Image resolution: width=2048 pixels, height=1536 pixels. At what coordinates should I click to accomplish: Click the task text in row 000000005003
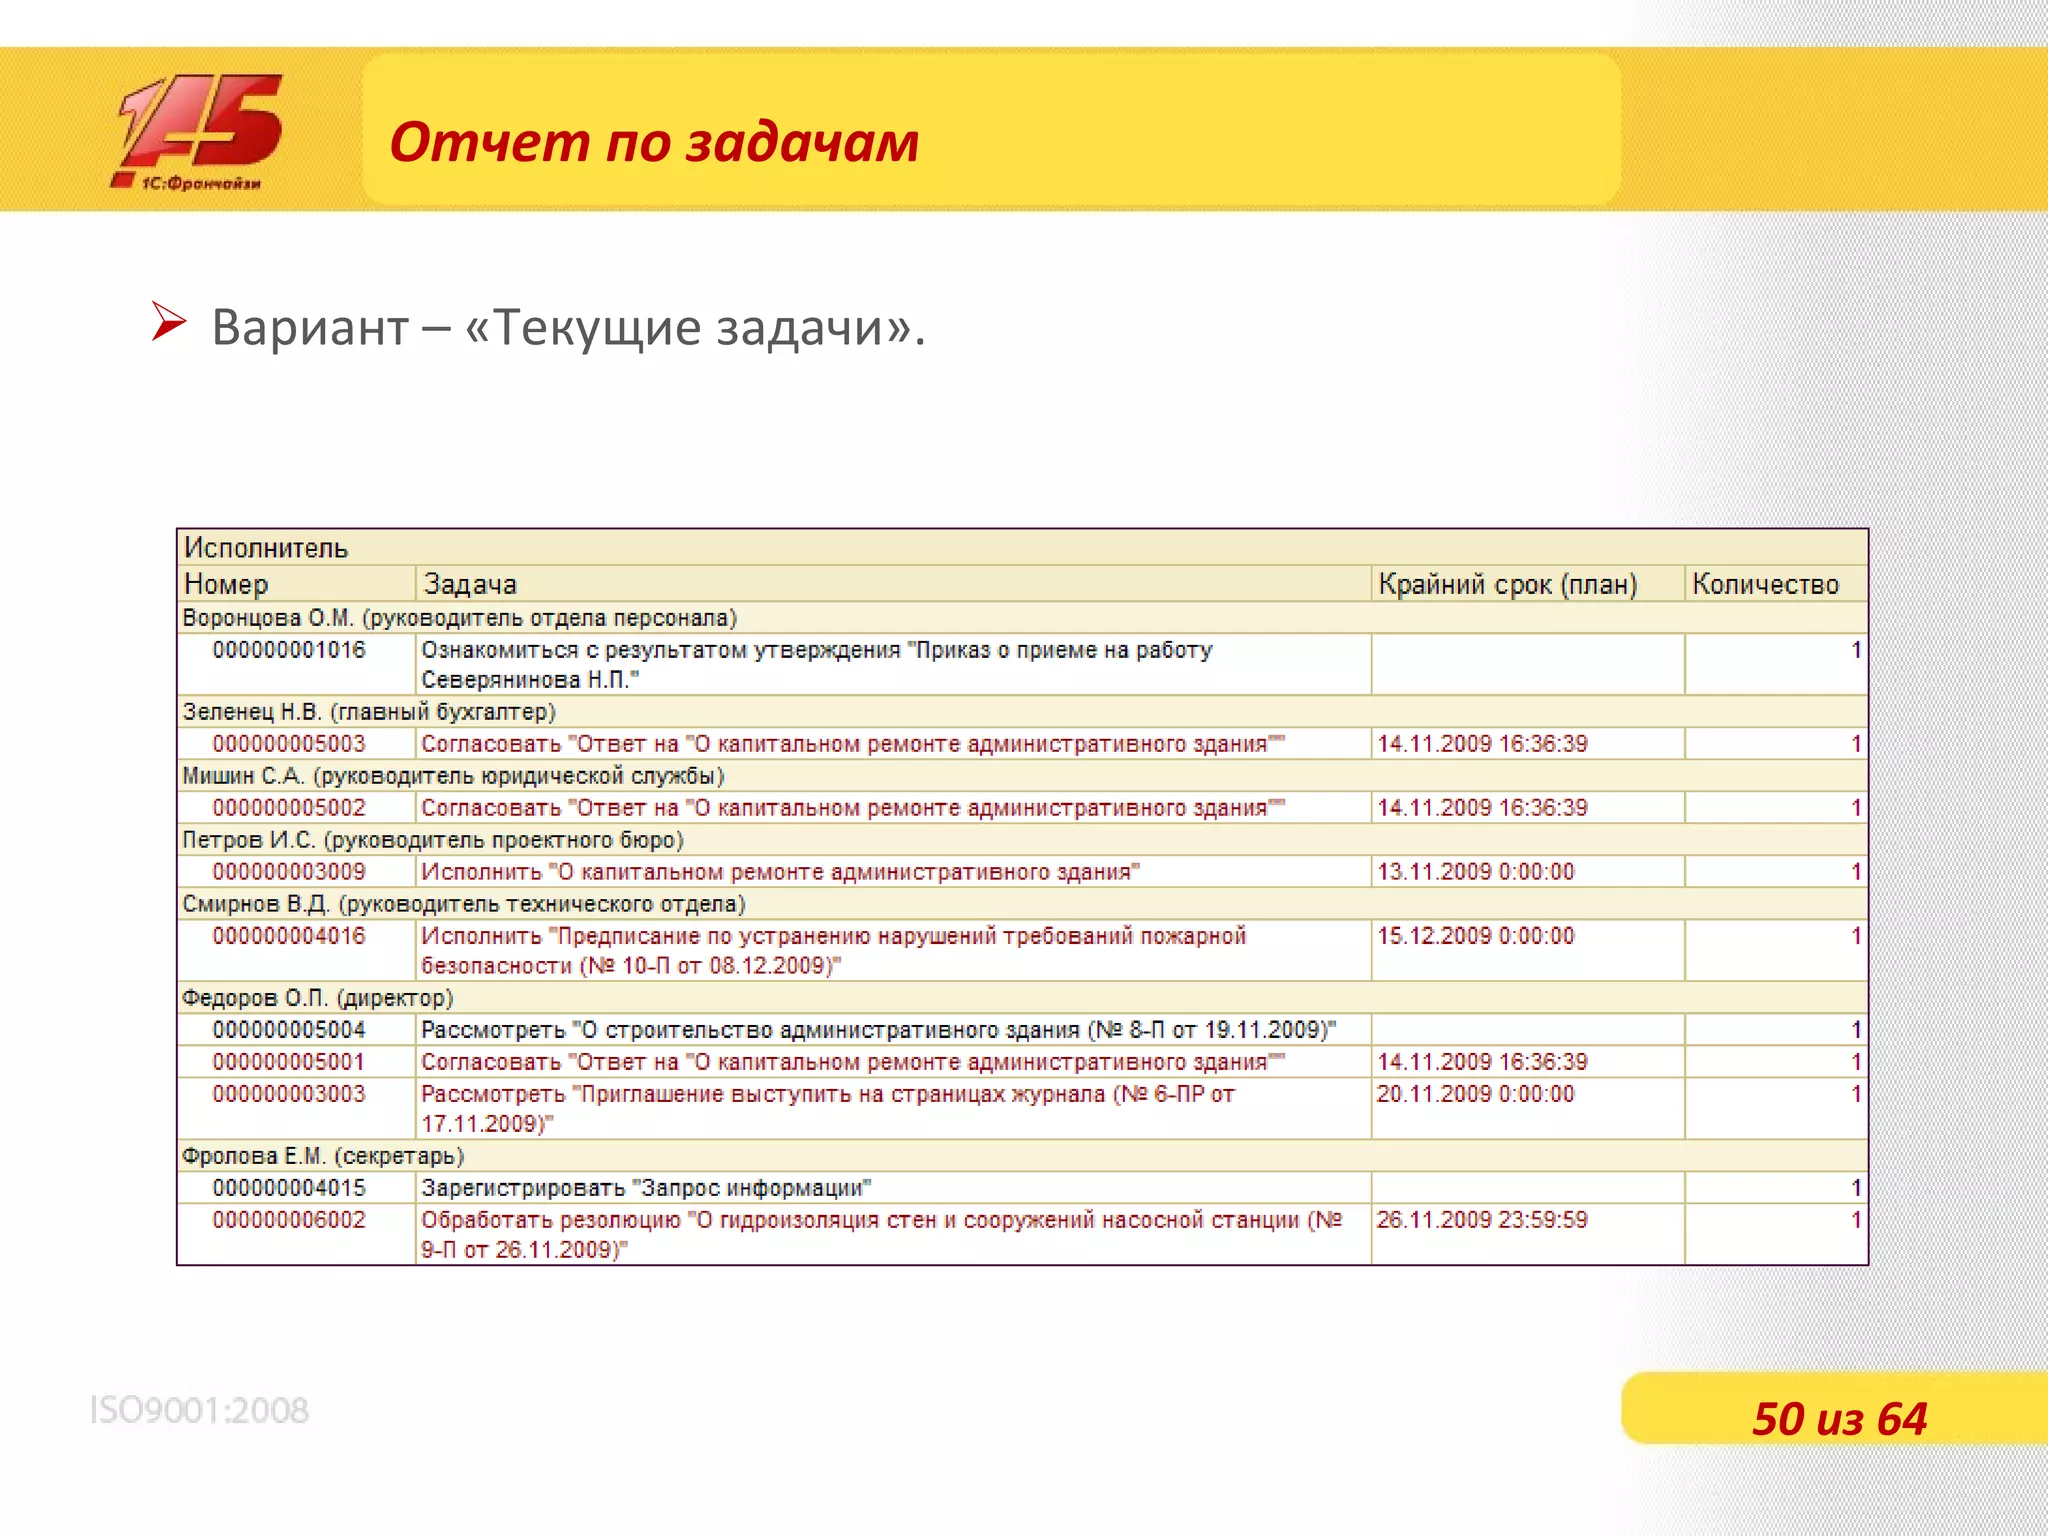852,744
